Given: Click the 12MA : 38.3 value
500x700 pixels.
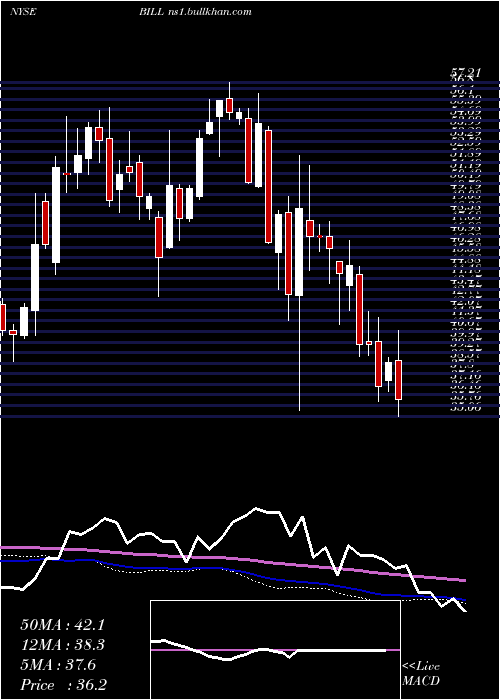Looking at the screenshot, I should [62, 645].
